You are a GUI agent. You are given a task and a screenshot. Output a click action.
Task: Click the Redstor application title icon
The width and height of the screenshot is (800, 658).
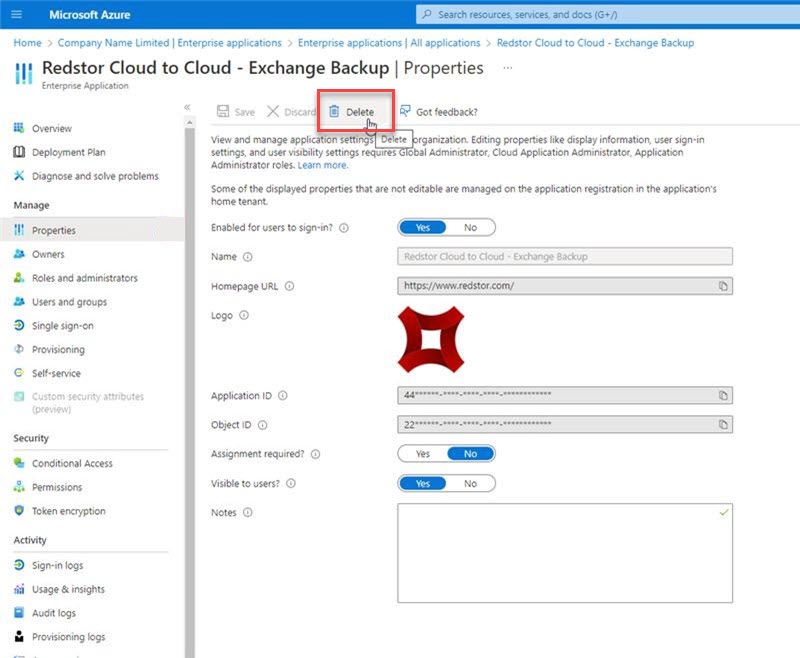23,73
